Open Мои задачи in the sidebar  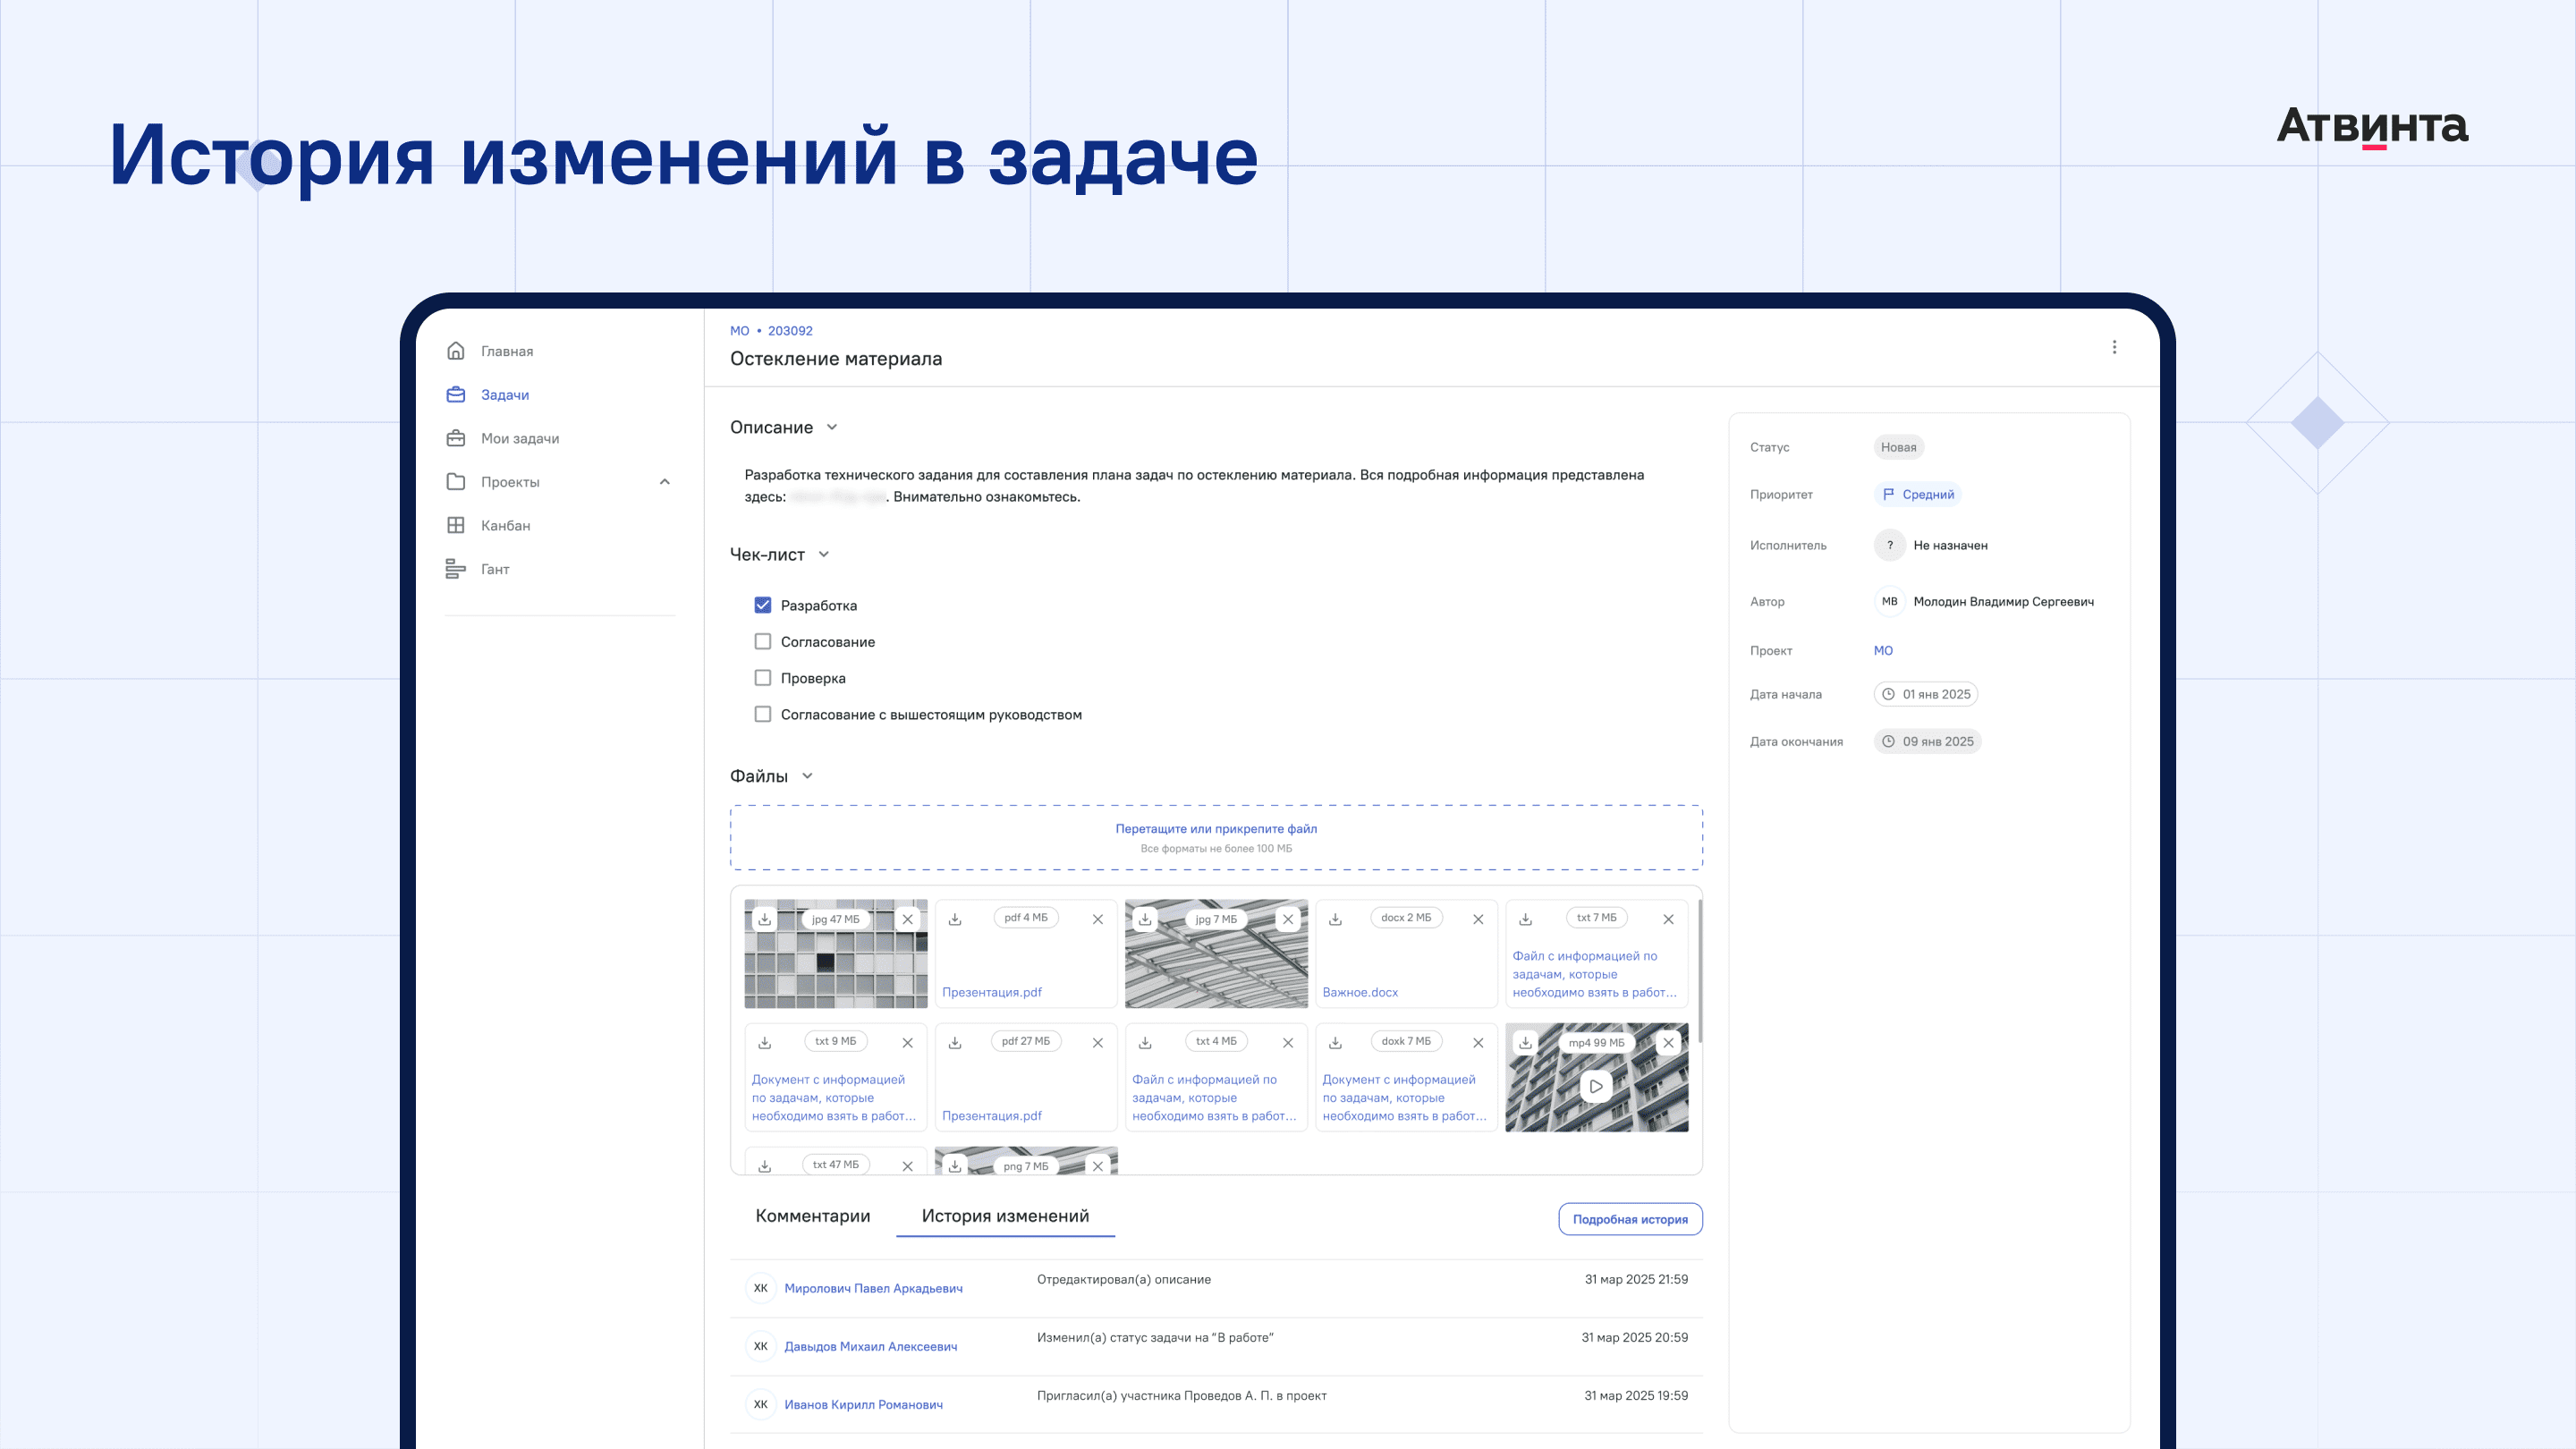(x=519, y=438)
